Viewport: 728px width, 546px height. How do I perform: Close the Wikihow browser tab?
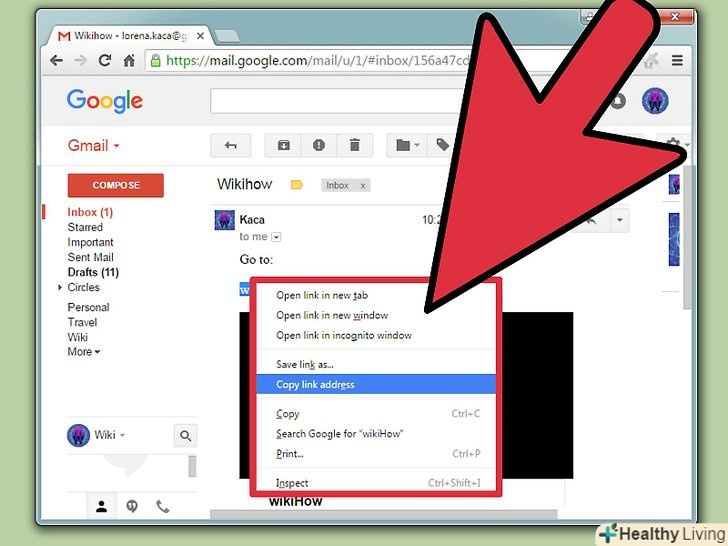pyautogui.click(x=200, y=36)
